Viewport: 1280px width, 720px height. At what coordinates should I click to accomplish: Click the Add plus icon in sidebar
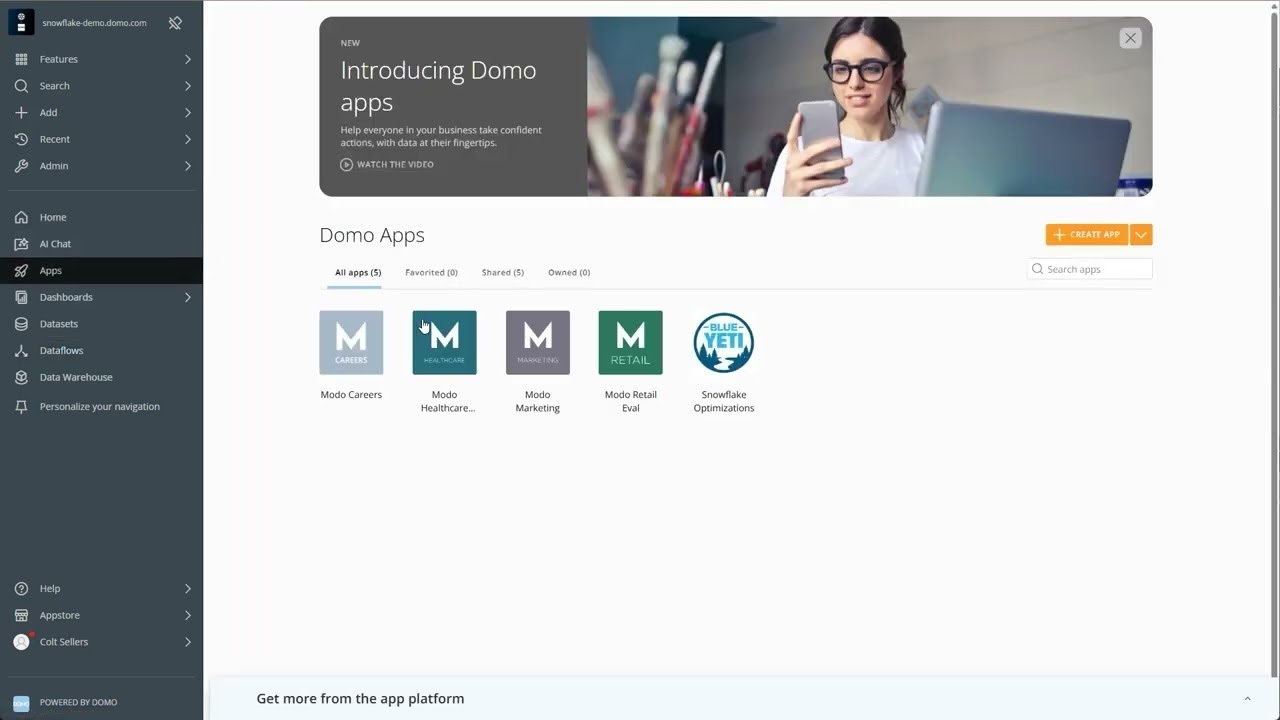(x=21, y=112)
